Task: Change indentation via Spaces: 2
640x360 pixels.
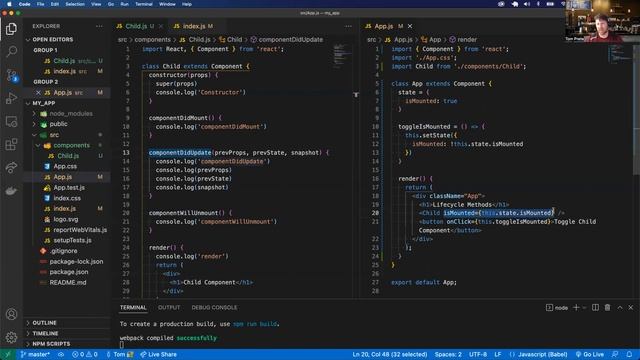Action: click(x=448, y=354)
